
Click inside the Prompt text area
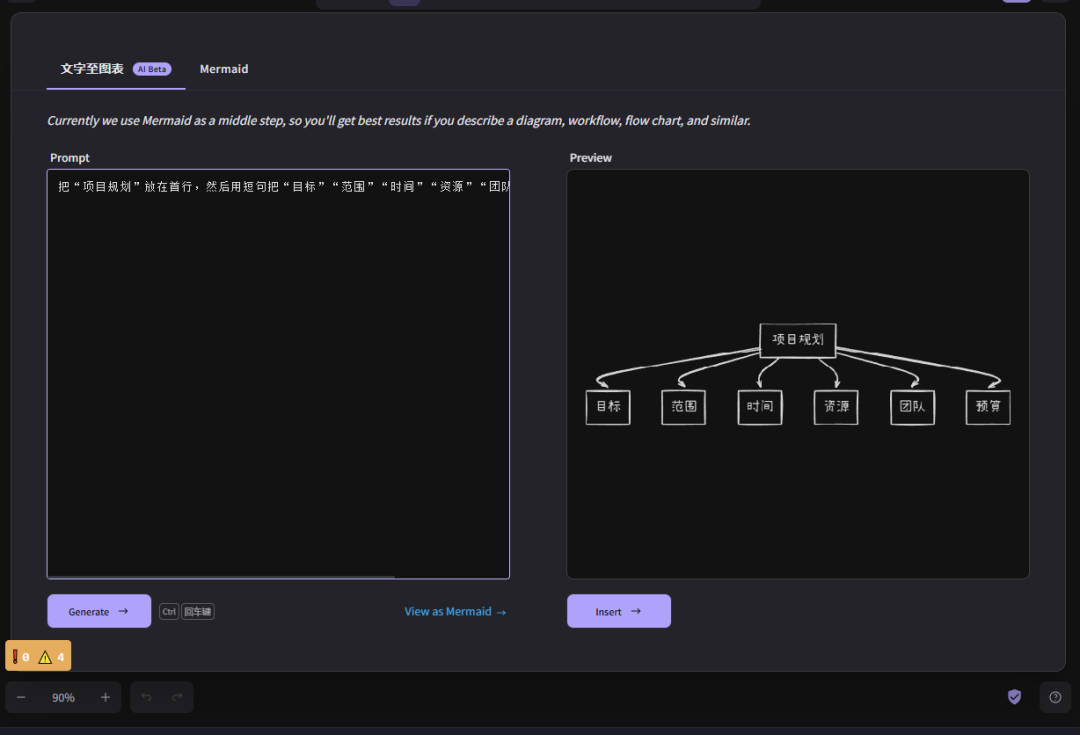tap(278, 374)
